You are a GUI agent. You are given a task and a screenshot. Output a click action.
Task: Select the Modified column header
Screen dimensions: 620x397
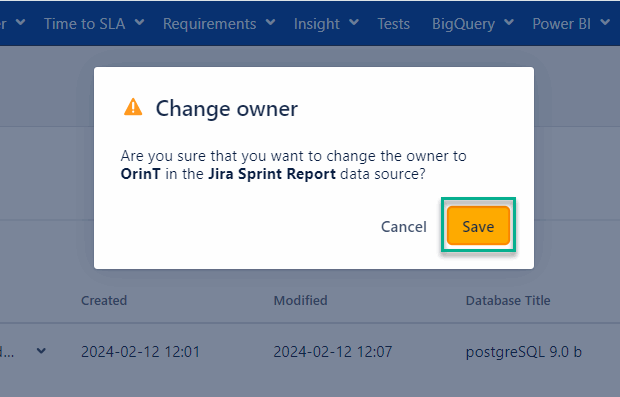(x=301, y=301)
